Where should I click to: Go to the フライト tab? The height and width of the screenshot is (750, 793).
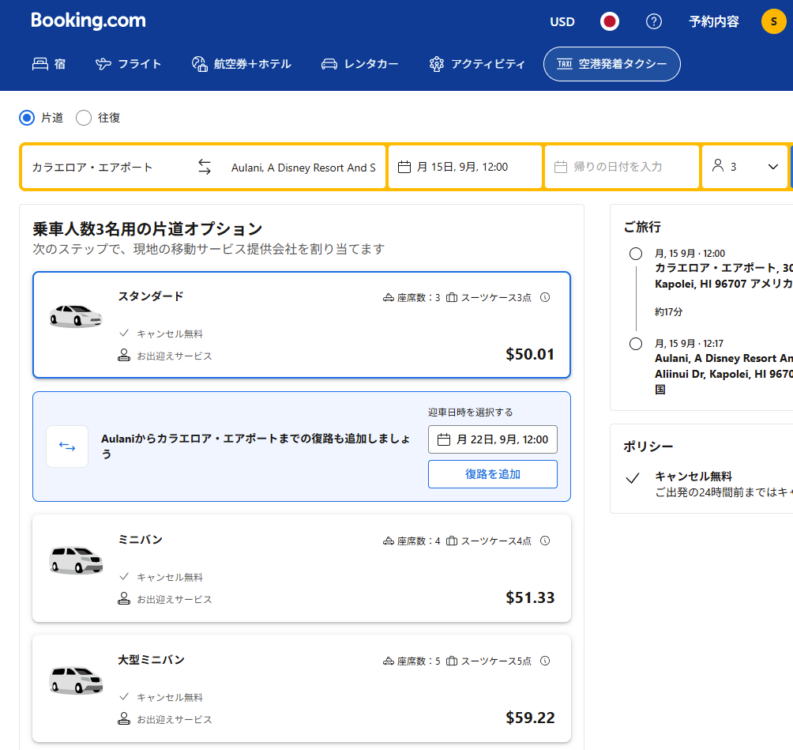(128, 64)
